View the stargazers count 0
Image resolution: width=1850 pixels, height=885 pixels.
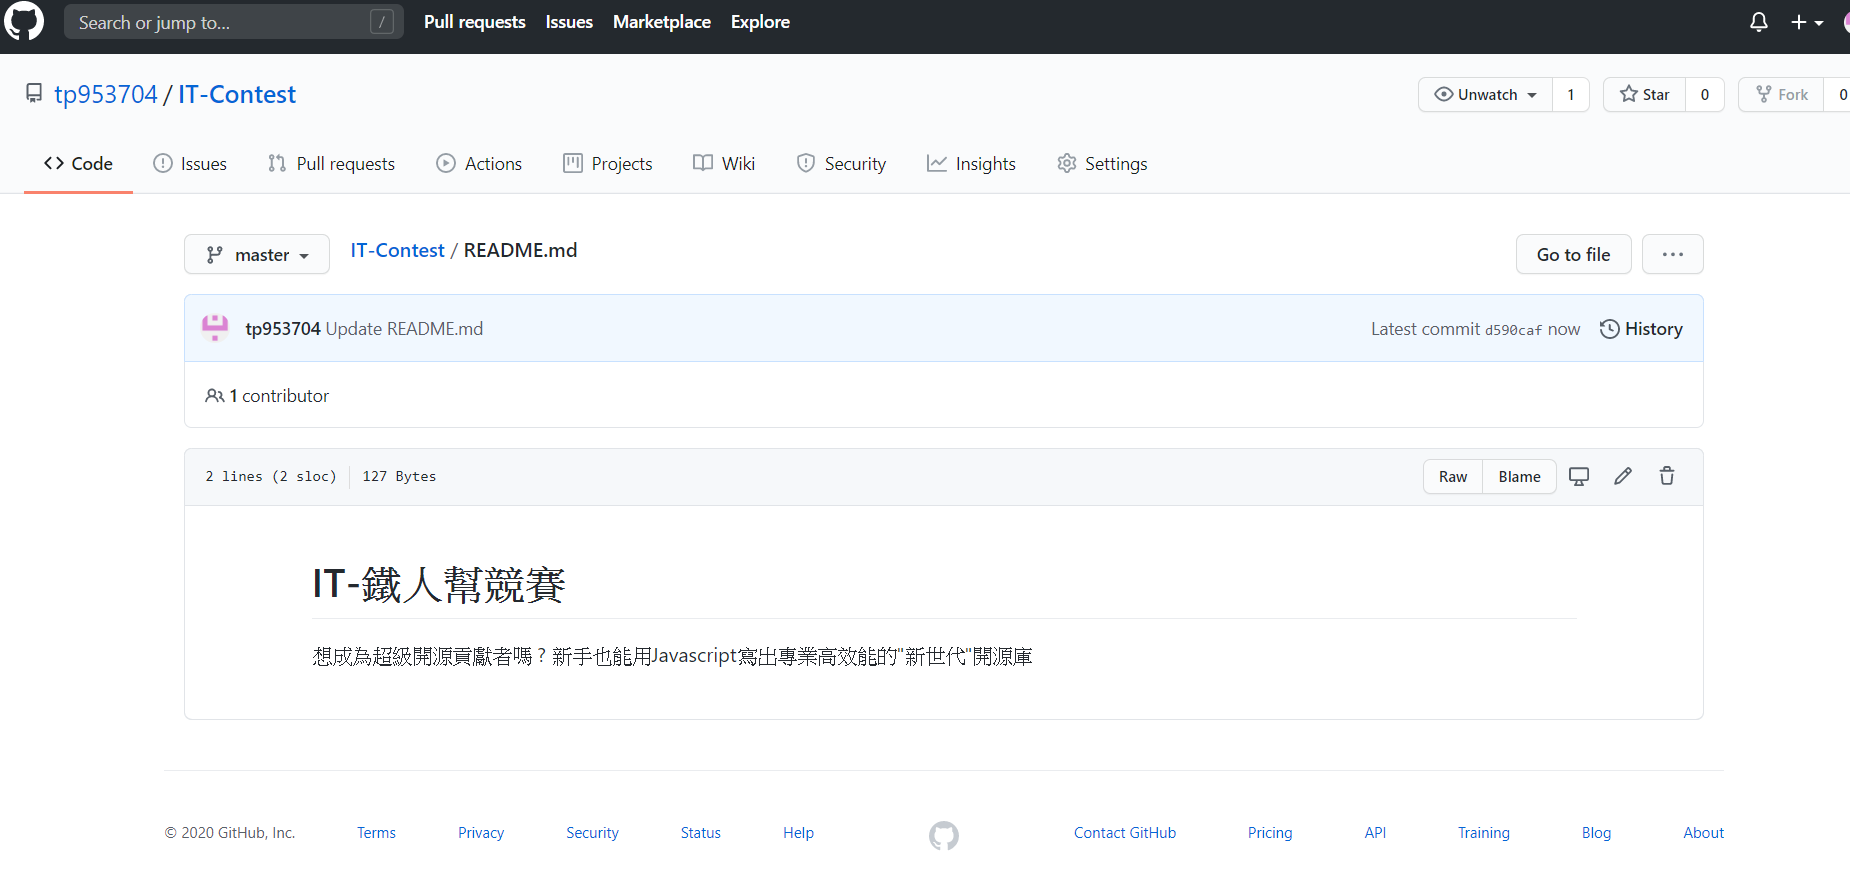click(1705, 94)
